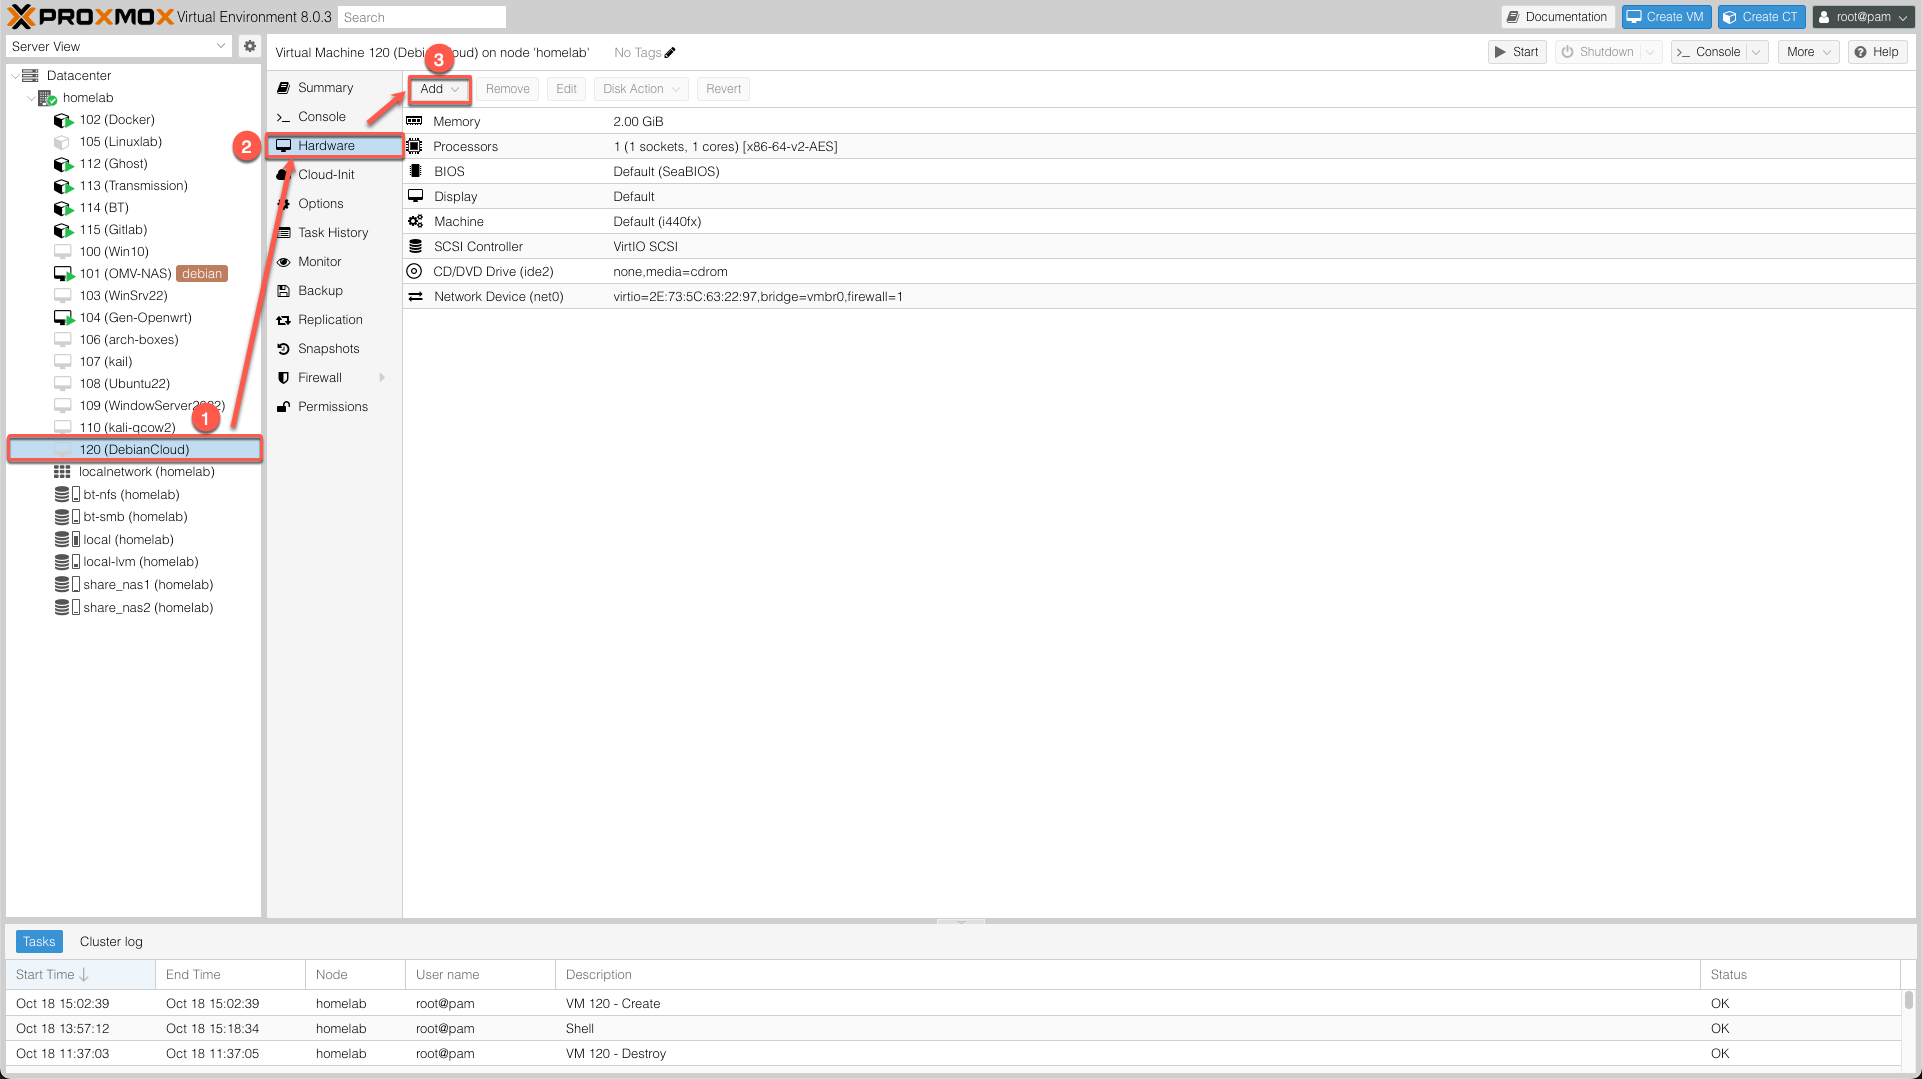1922x1079 pixels.
Task: Switch to the Cluster log tab
Action: tap(111, 941)
